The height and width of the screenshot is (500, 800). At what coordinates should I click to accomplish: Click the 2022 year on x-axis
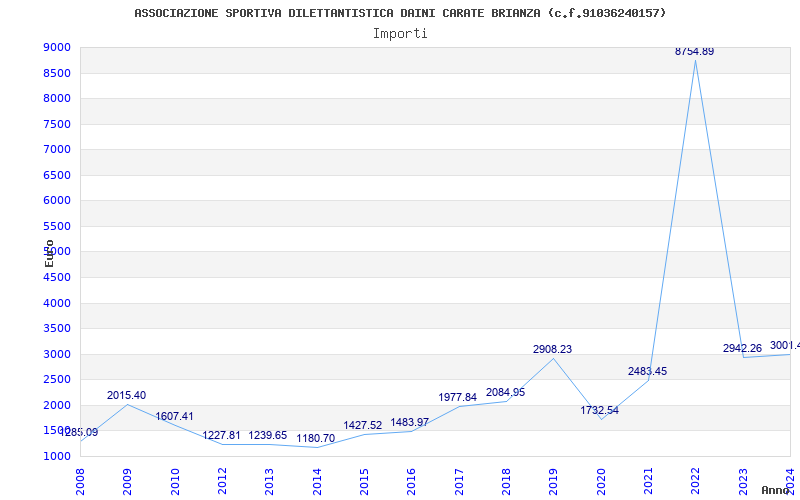696,479
